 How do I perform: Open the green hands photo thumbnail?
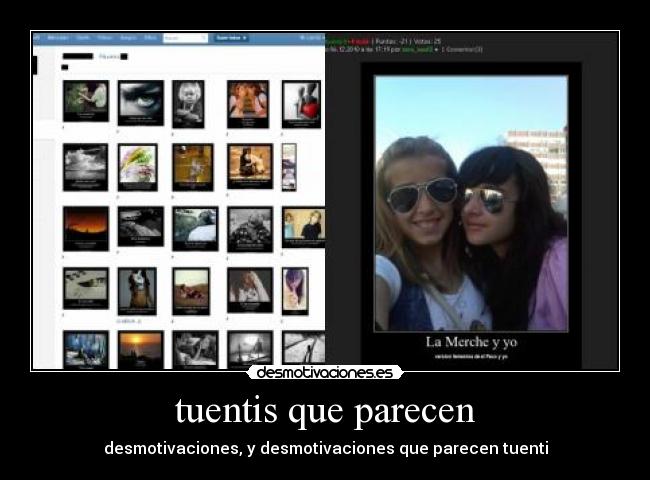pos(86,101)
